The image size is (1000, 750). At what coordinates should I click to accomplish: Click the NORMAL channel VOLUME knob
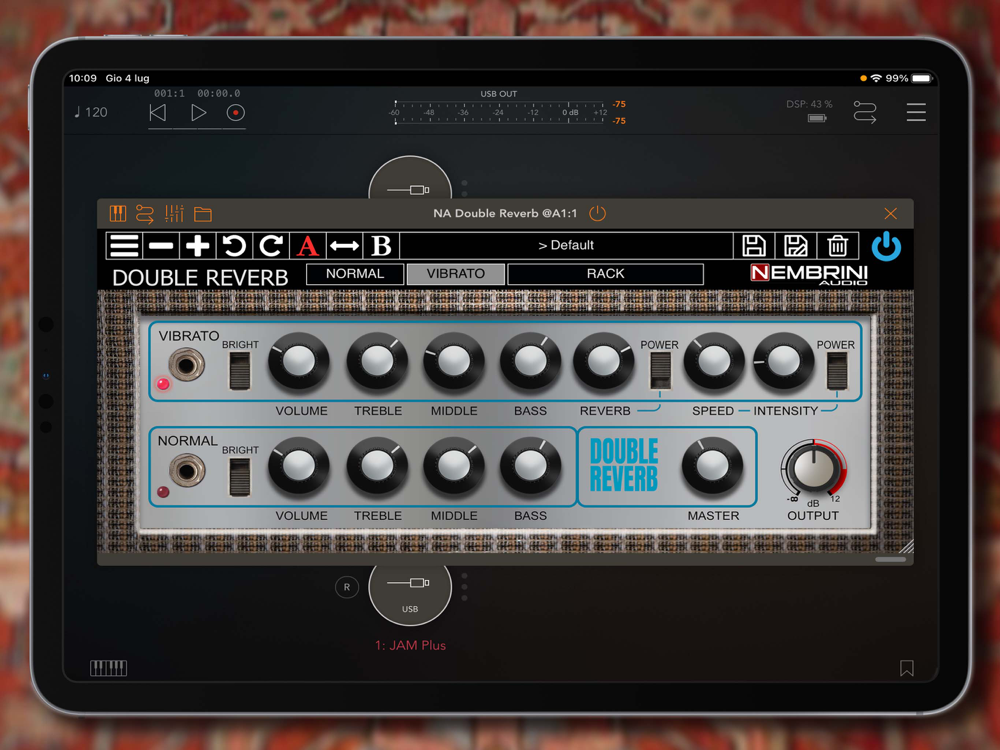coord(298,467)
